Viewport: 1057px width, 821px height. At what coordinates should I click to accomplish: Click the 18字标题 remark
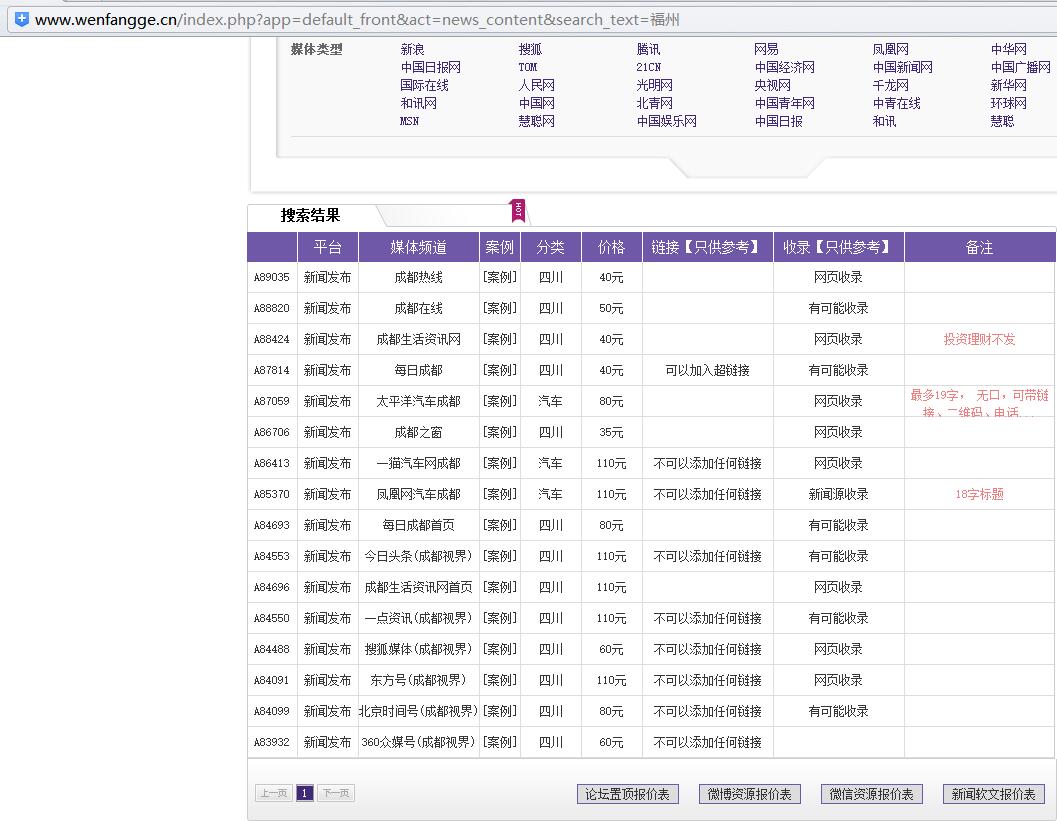pyautogui.click(x=979, y=494)
